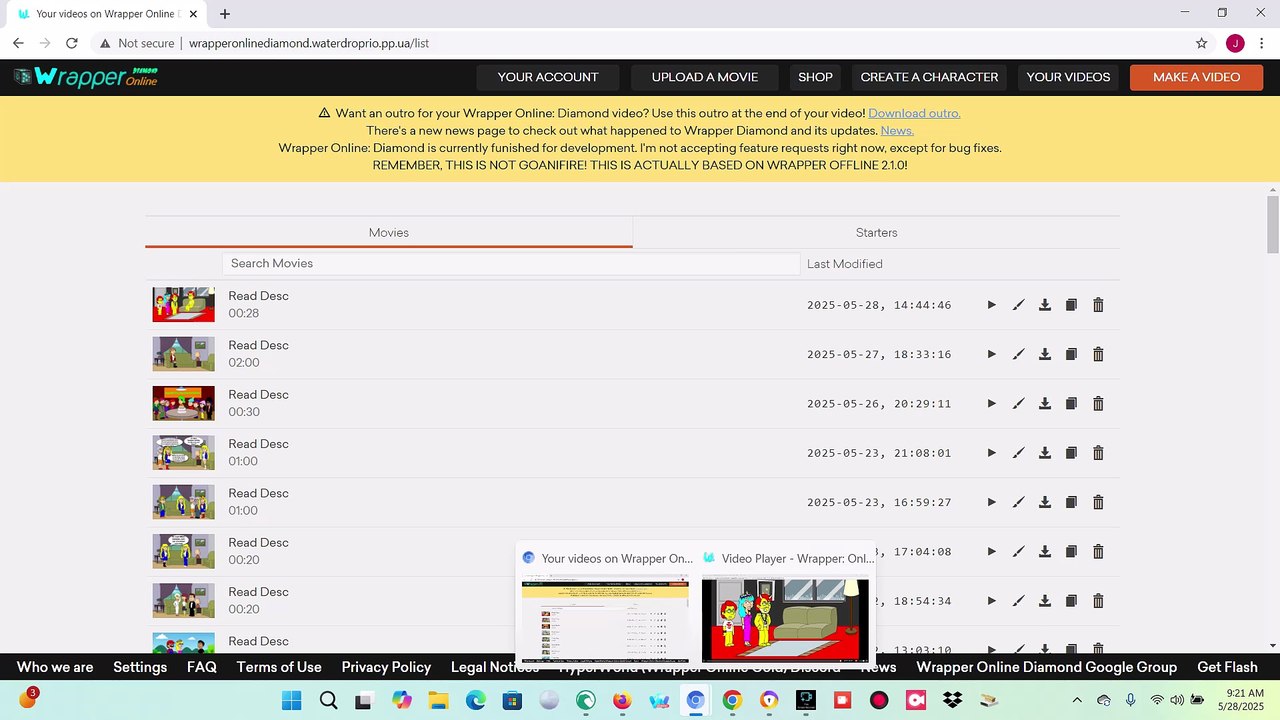Viewport: 1280px width, 720px height.
Task: Delete the movie modified 2025-05-27, 18:33:16
Action: [x=1098, y=354]
